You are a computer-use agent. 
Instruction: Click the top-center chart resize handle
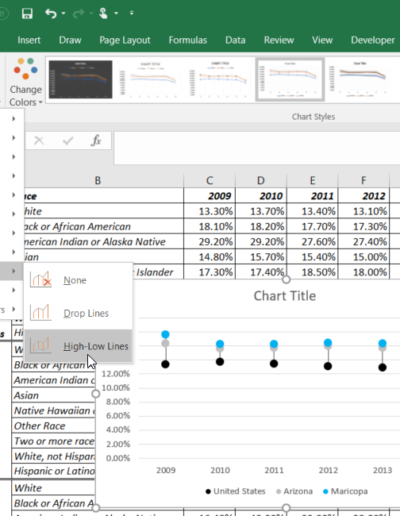pos(286,279)
